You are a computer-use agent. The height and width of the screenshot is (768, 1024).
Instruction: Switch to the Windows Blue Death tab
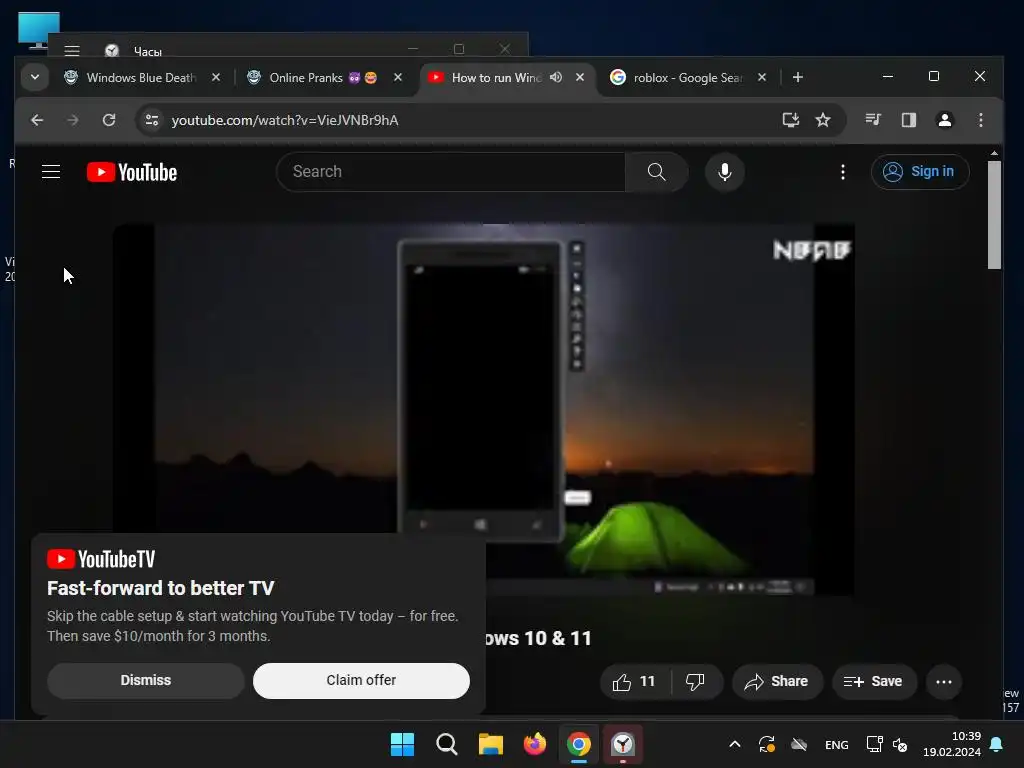(142, 78)
